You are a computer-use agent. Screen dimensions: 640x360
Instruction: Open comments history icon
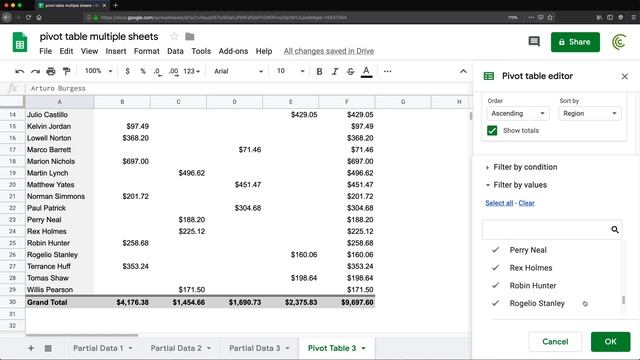(x=534, y=42)
